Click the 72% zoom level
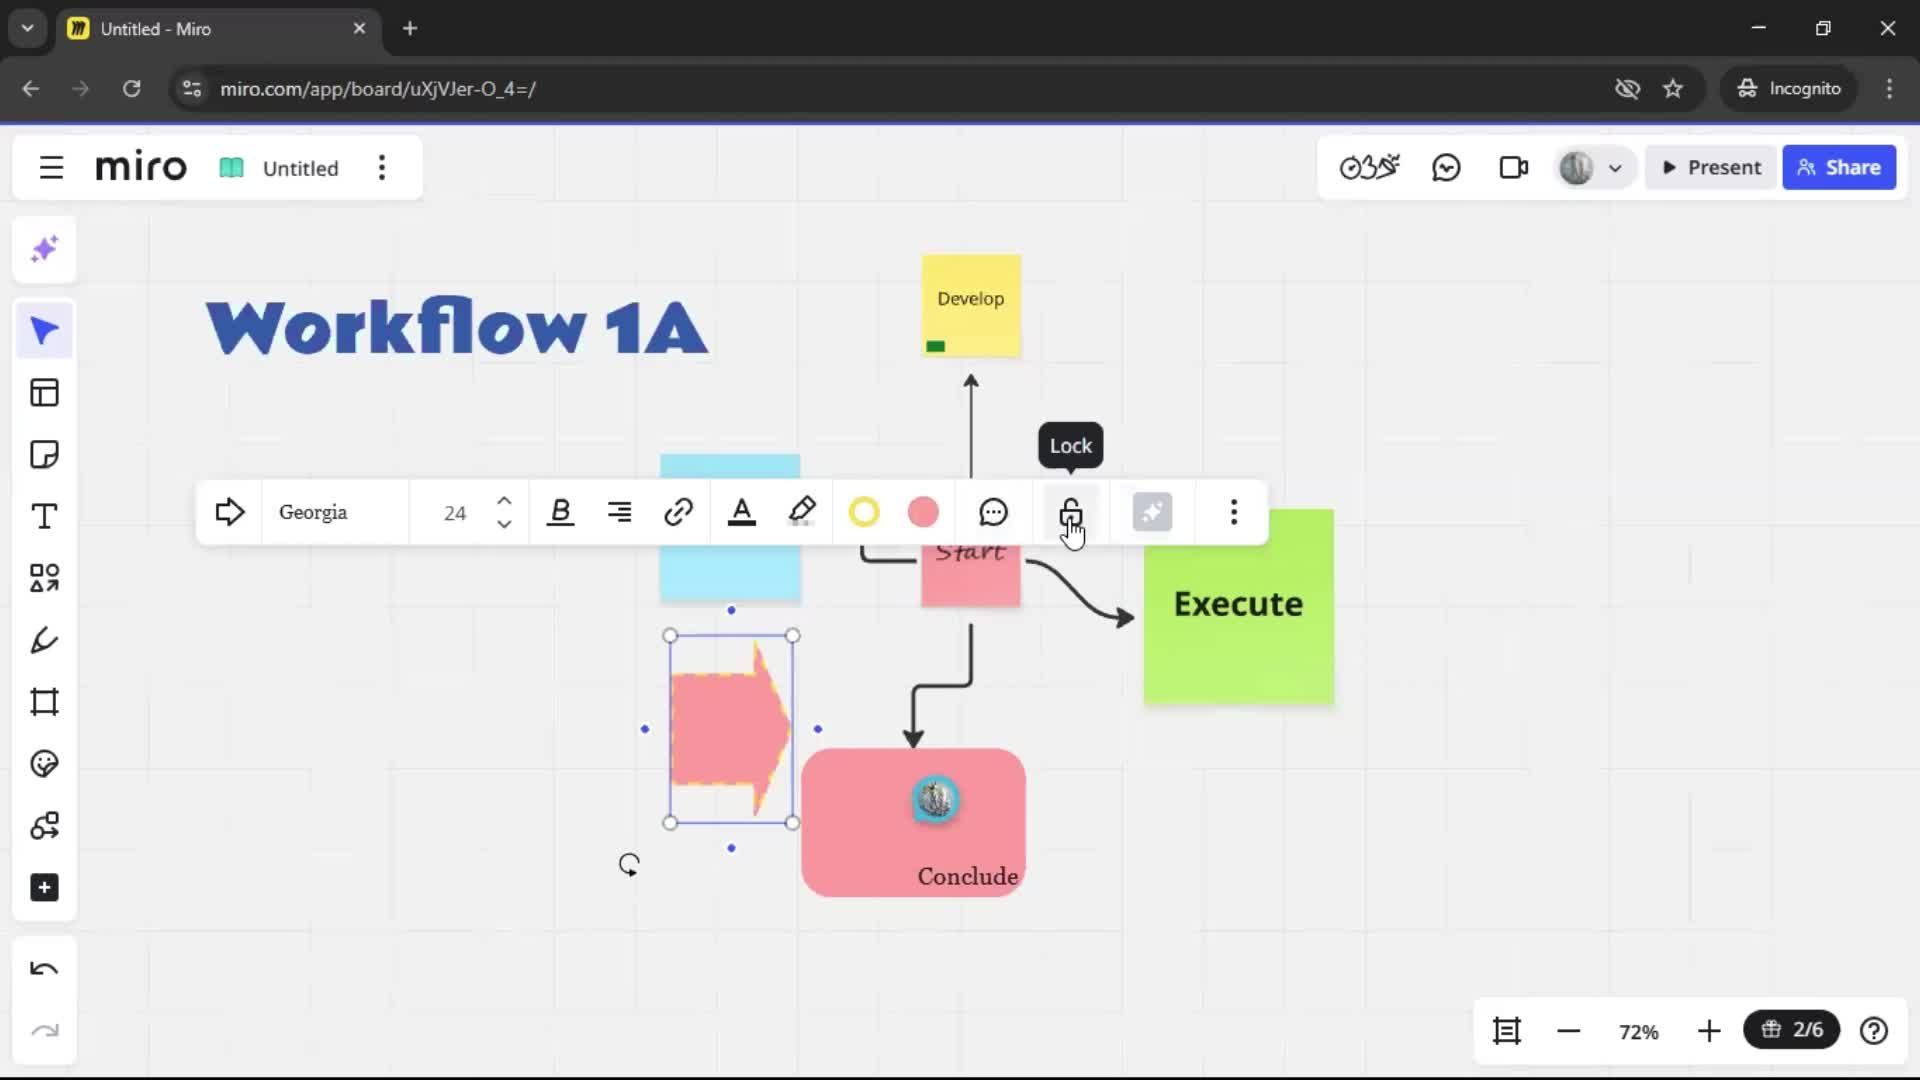1920x1080 pixels. (1639, 1032)
